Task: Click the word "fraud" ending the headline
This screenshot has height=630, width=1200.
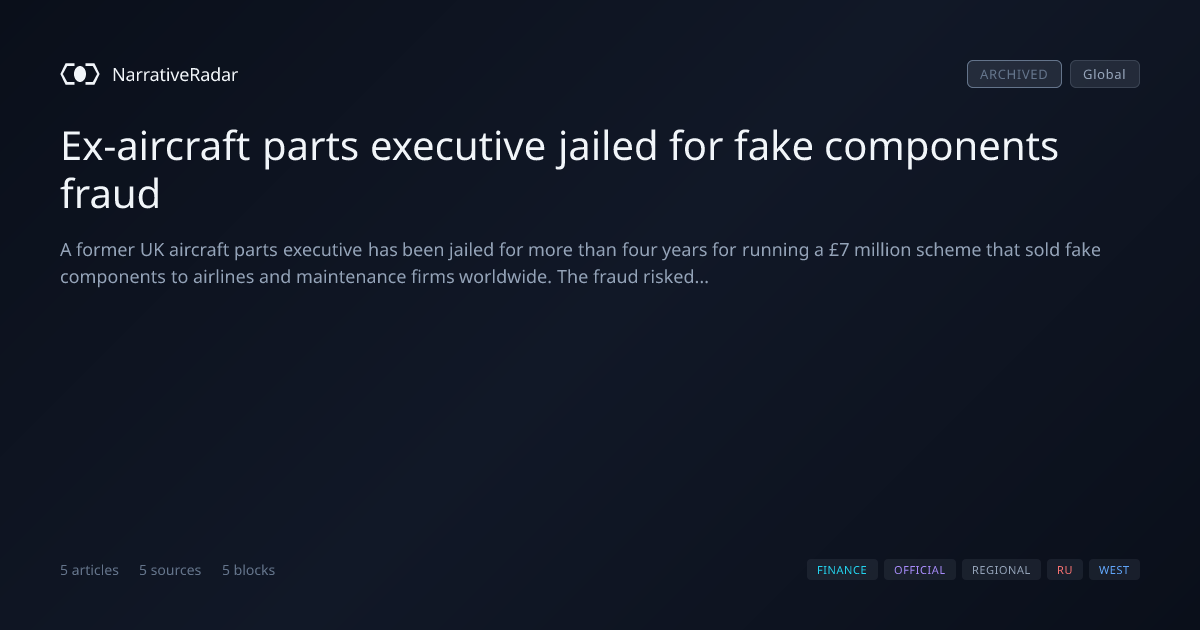Action: click(x=110, y=194)
